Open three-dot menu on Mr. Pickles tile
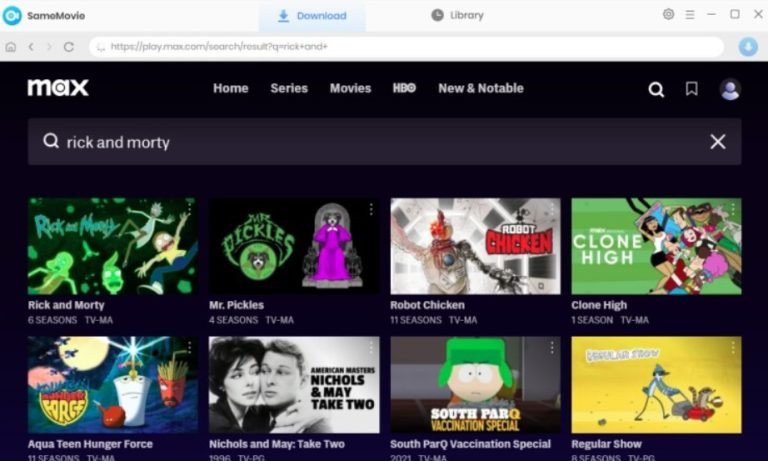768x461 pixels. pos(370,210)
